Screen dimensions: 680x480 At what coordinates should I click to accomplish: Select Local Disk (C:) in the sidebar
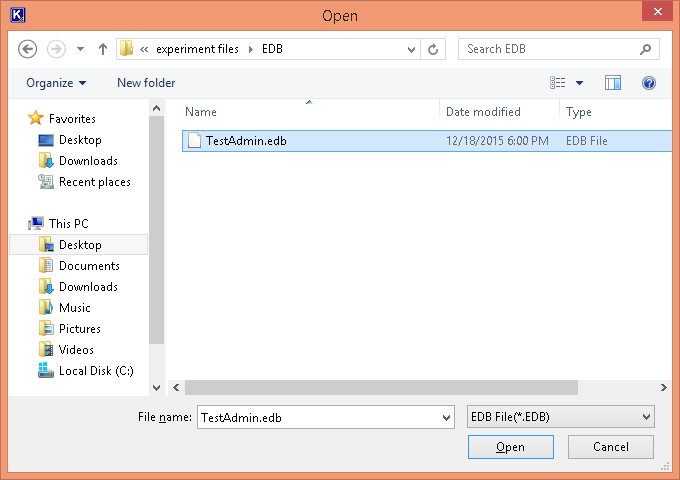point(96,371)
